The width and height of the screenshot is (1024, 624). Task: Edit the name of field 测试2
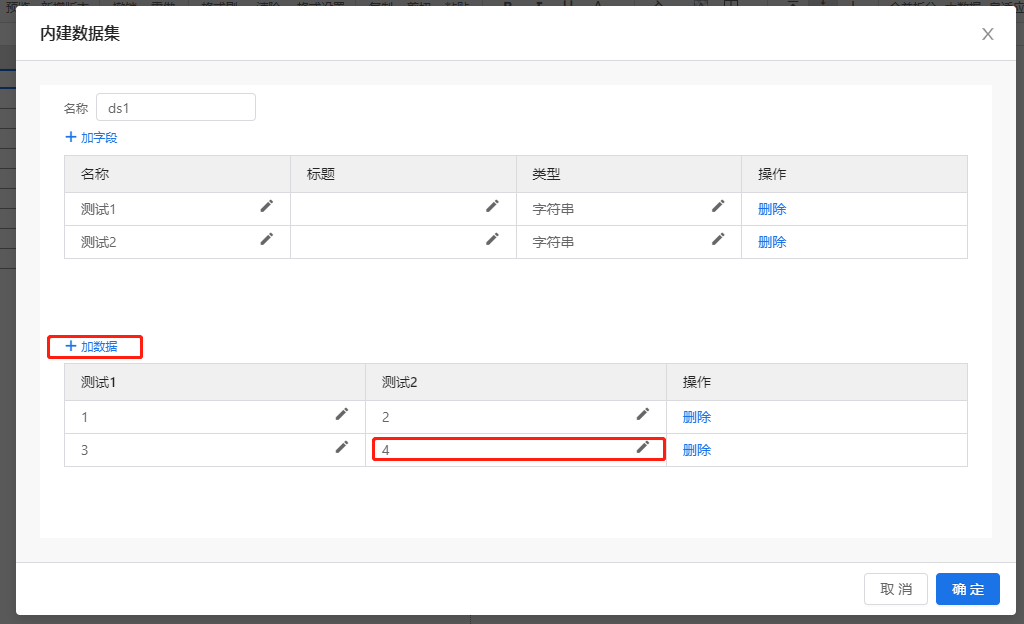click(x=266, y=240)
